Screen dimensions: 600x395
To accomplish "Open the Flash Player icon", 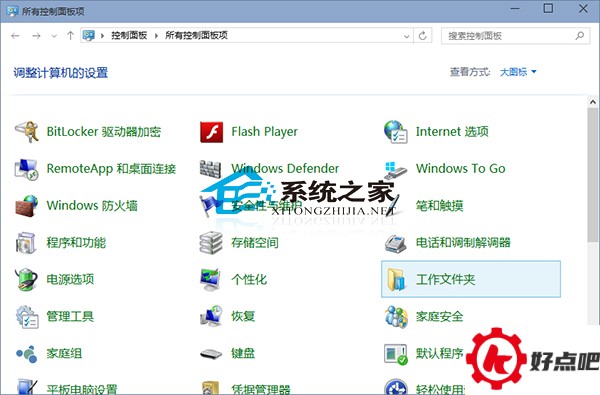I will (x=211, y=132).
